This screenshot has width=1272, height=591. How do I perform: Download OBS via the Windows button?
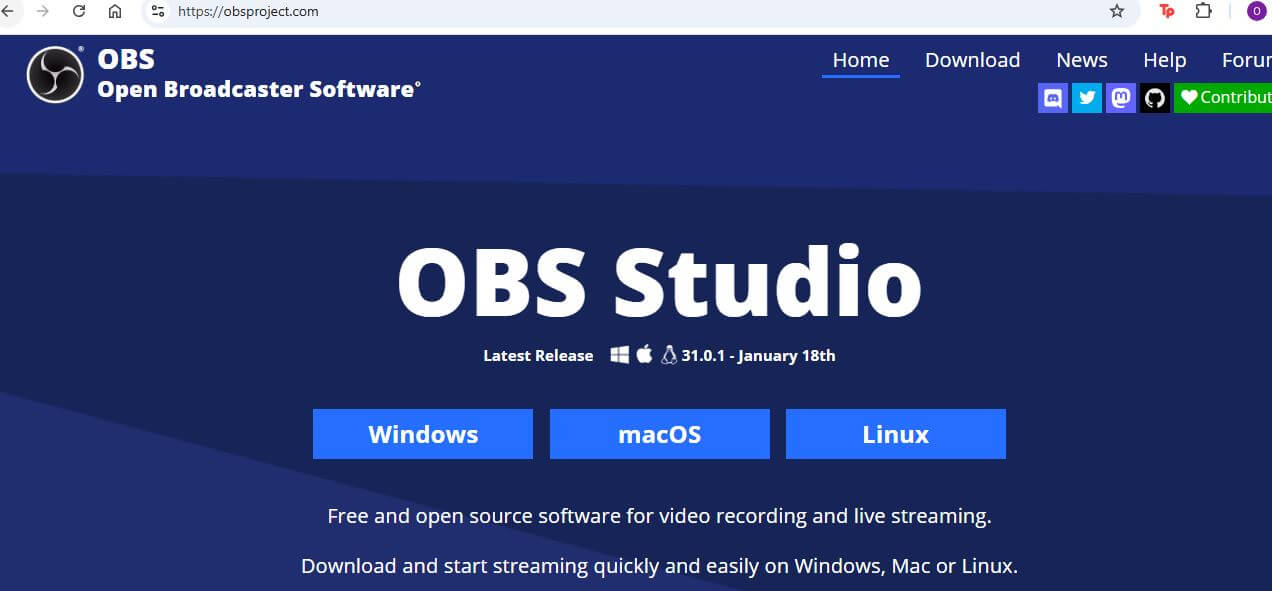[x=423, y=434]
